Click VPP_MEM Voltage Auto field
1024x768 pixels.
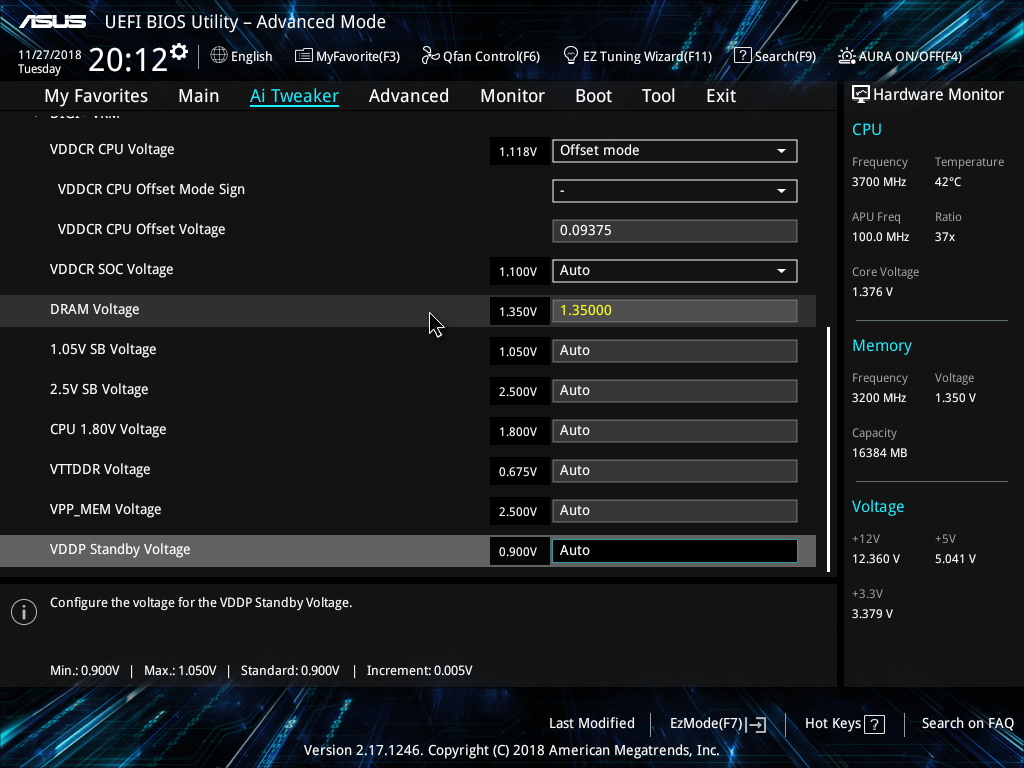(675, 511)
